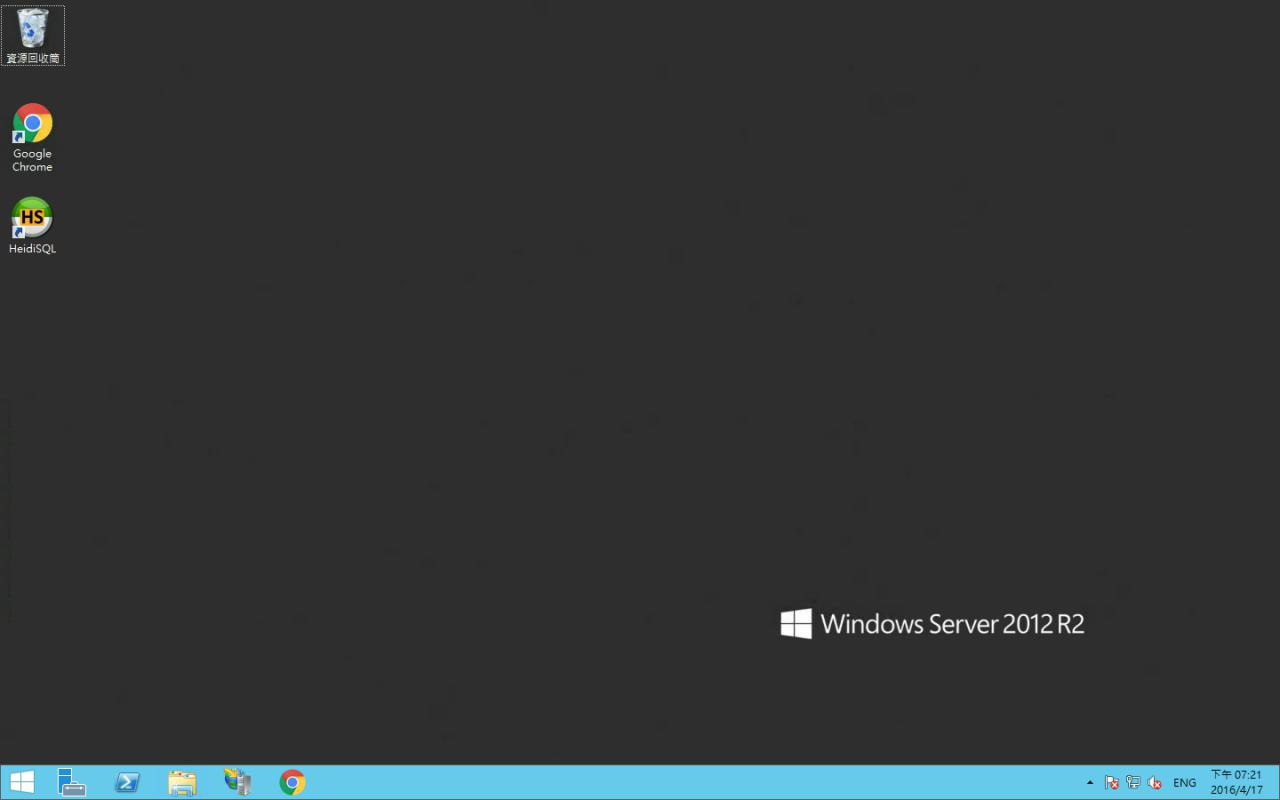
Task: Open the globe-and-server IIS Manager taskbar icon
Action: [237, 782]
